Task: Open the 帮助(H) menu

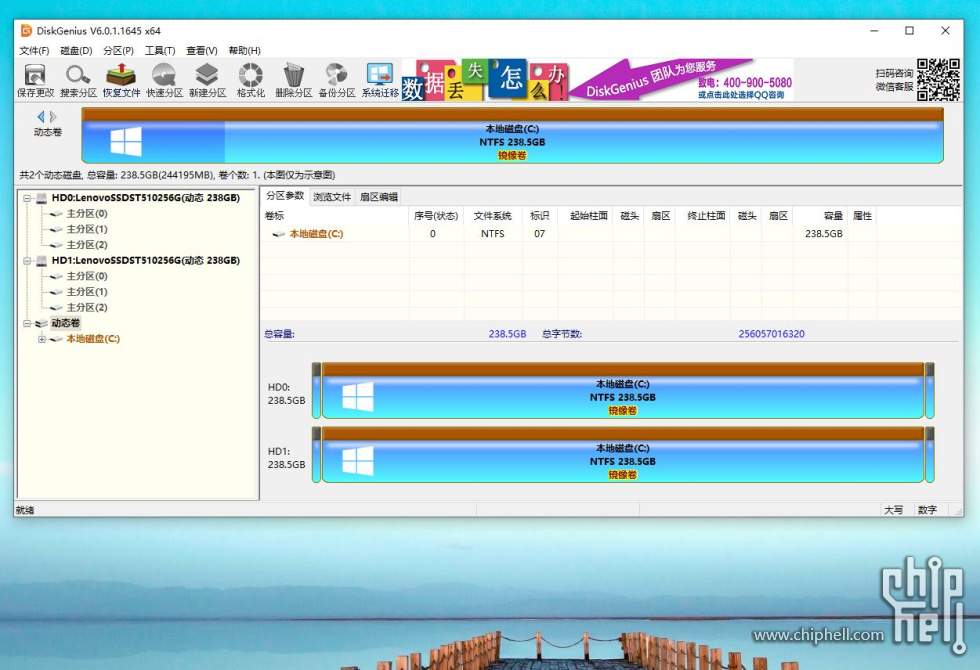Action: pyautogui.click(x=244, y=51)
